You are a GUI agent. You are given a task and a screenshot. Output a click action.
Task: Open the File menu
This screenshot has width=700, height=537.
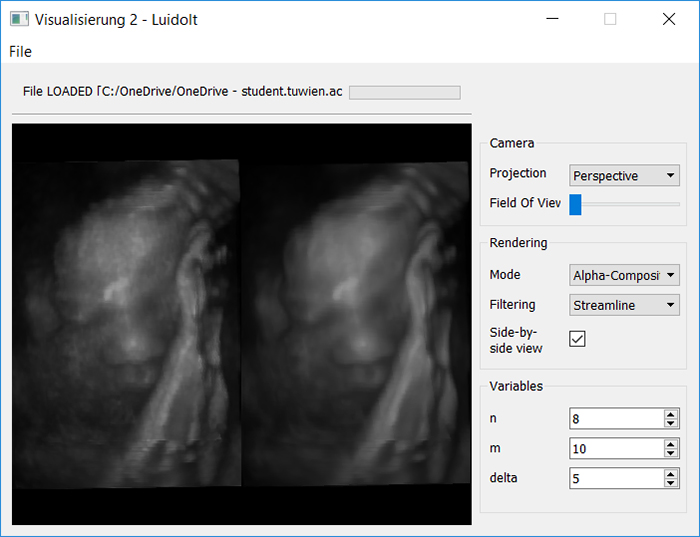click(x=20, y=52)
